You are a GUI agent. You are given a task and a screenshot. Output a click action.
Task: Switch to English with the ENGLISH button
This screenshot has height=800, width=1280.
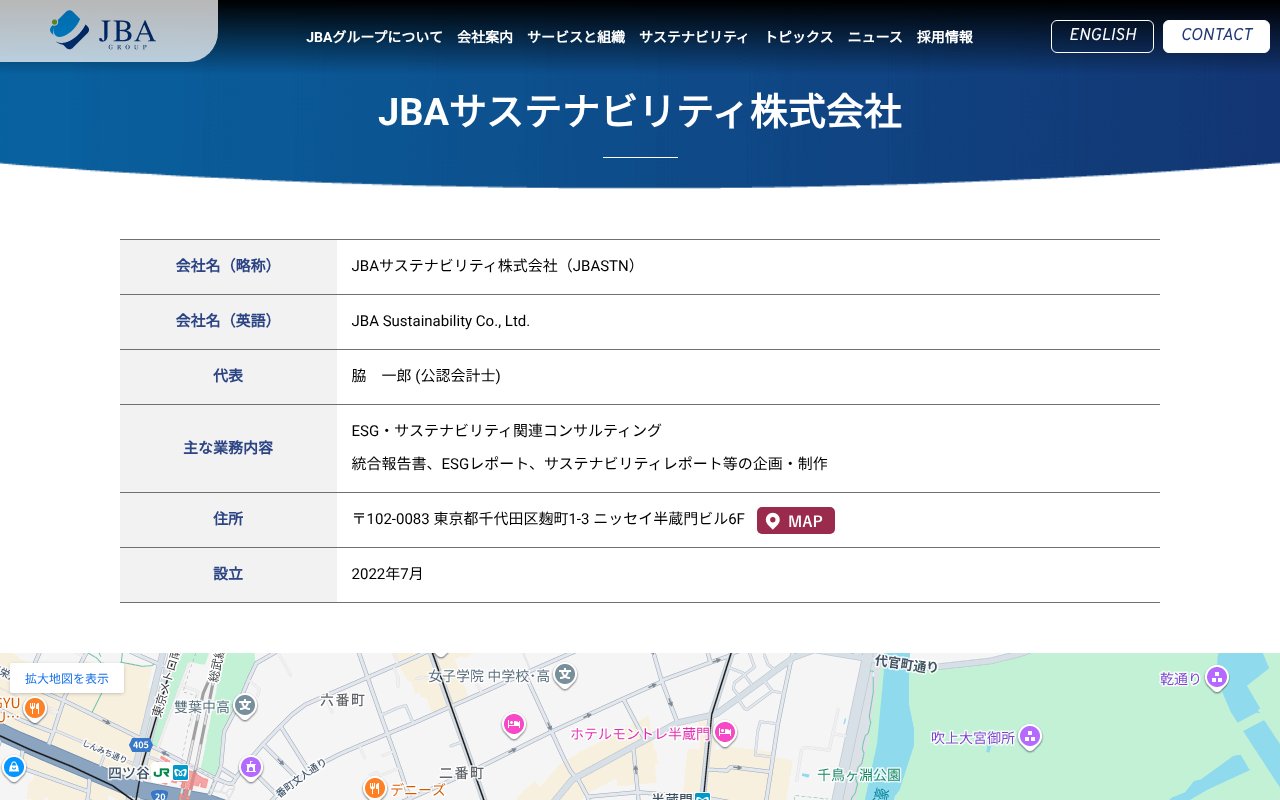1102,35
